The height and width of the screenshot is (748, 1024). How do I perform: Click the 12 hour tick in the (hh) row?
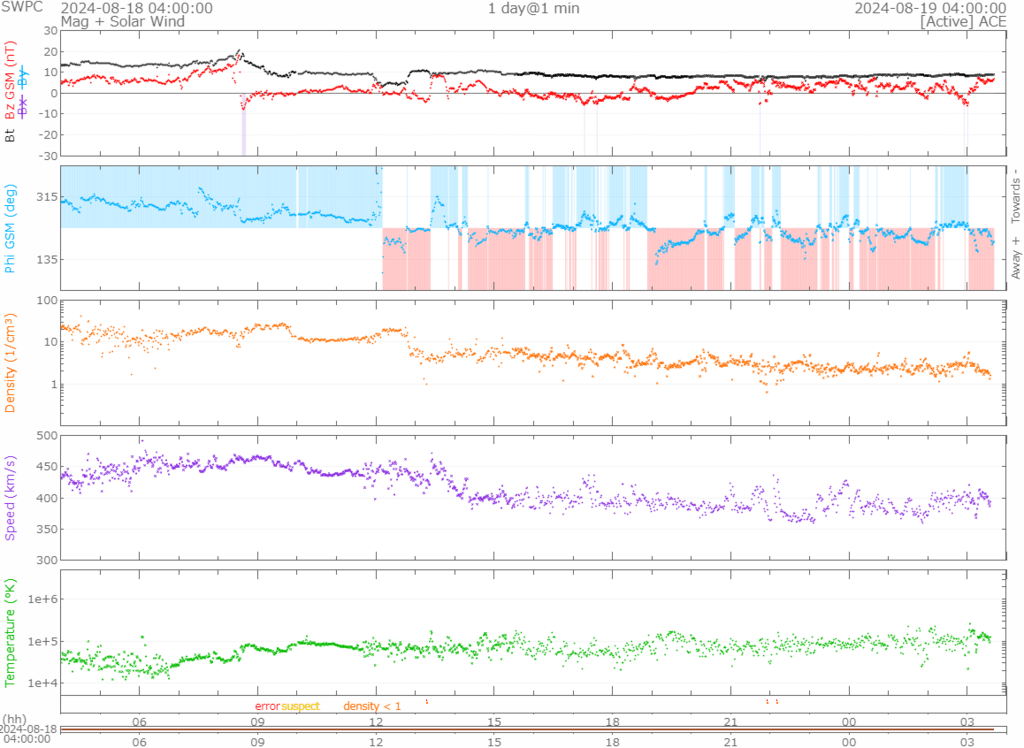click(x=376, y=722)
